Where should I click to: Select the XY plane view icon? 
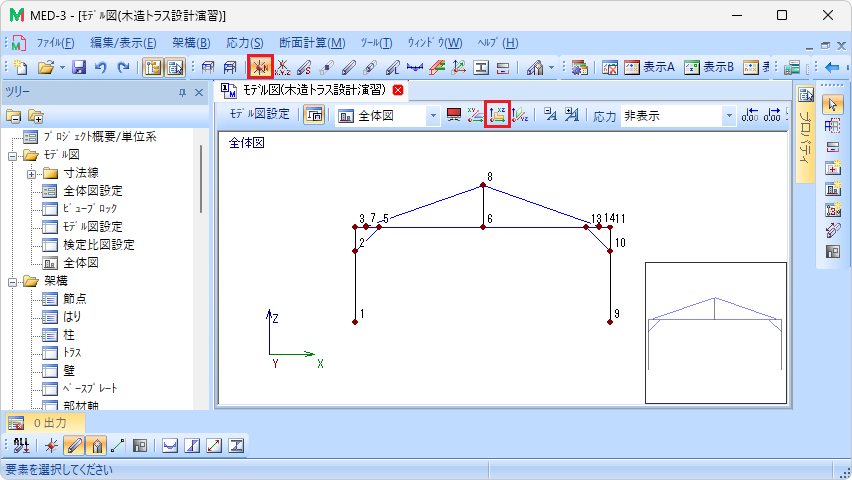tap(475, 115)
